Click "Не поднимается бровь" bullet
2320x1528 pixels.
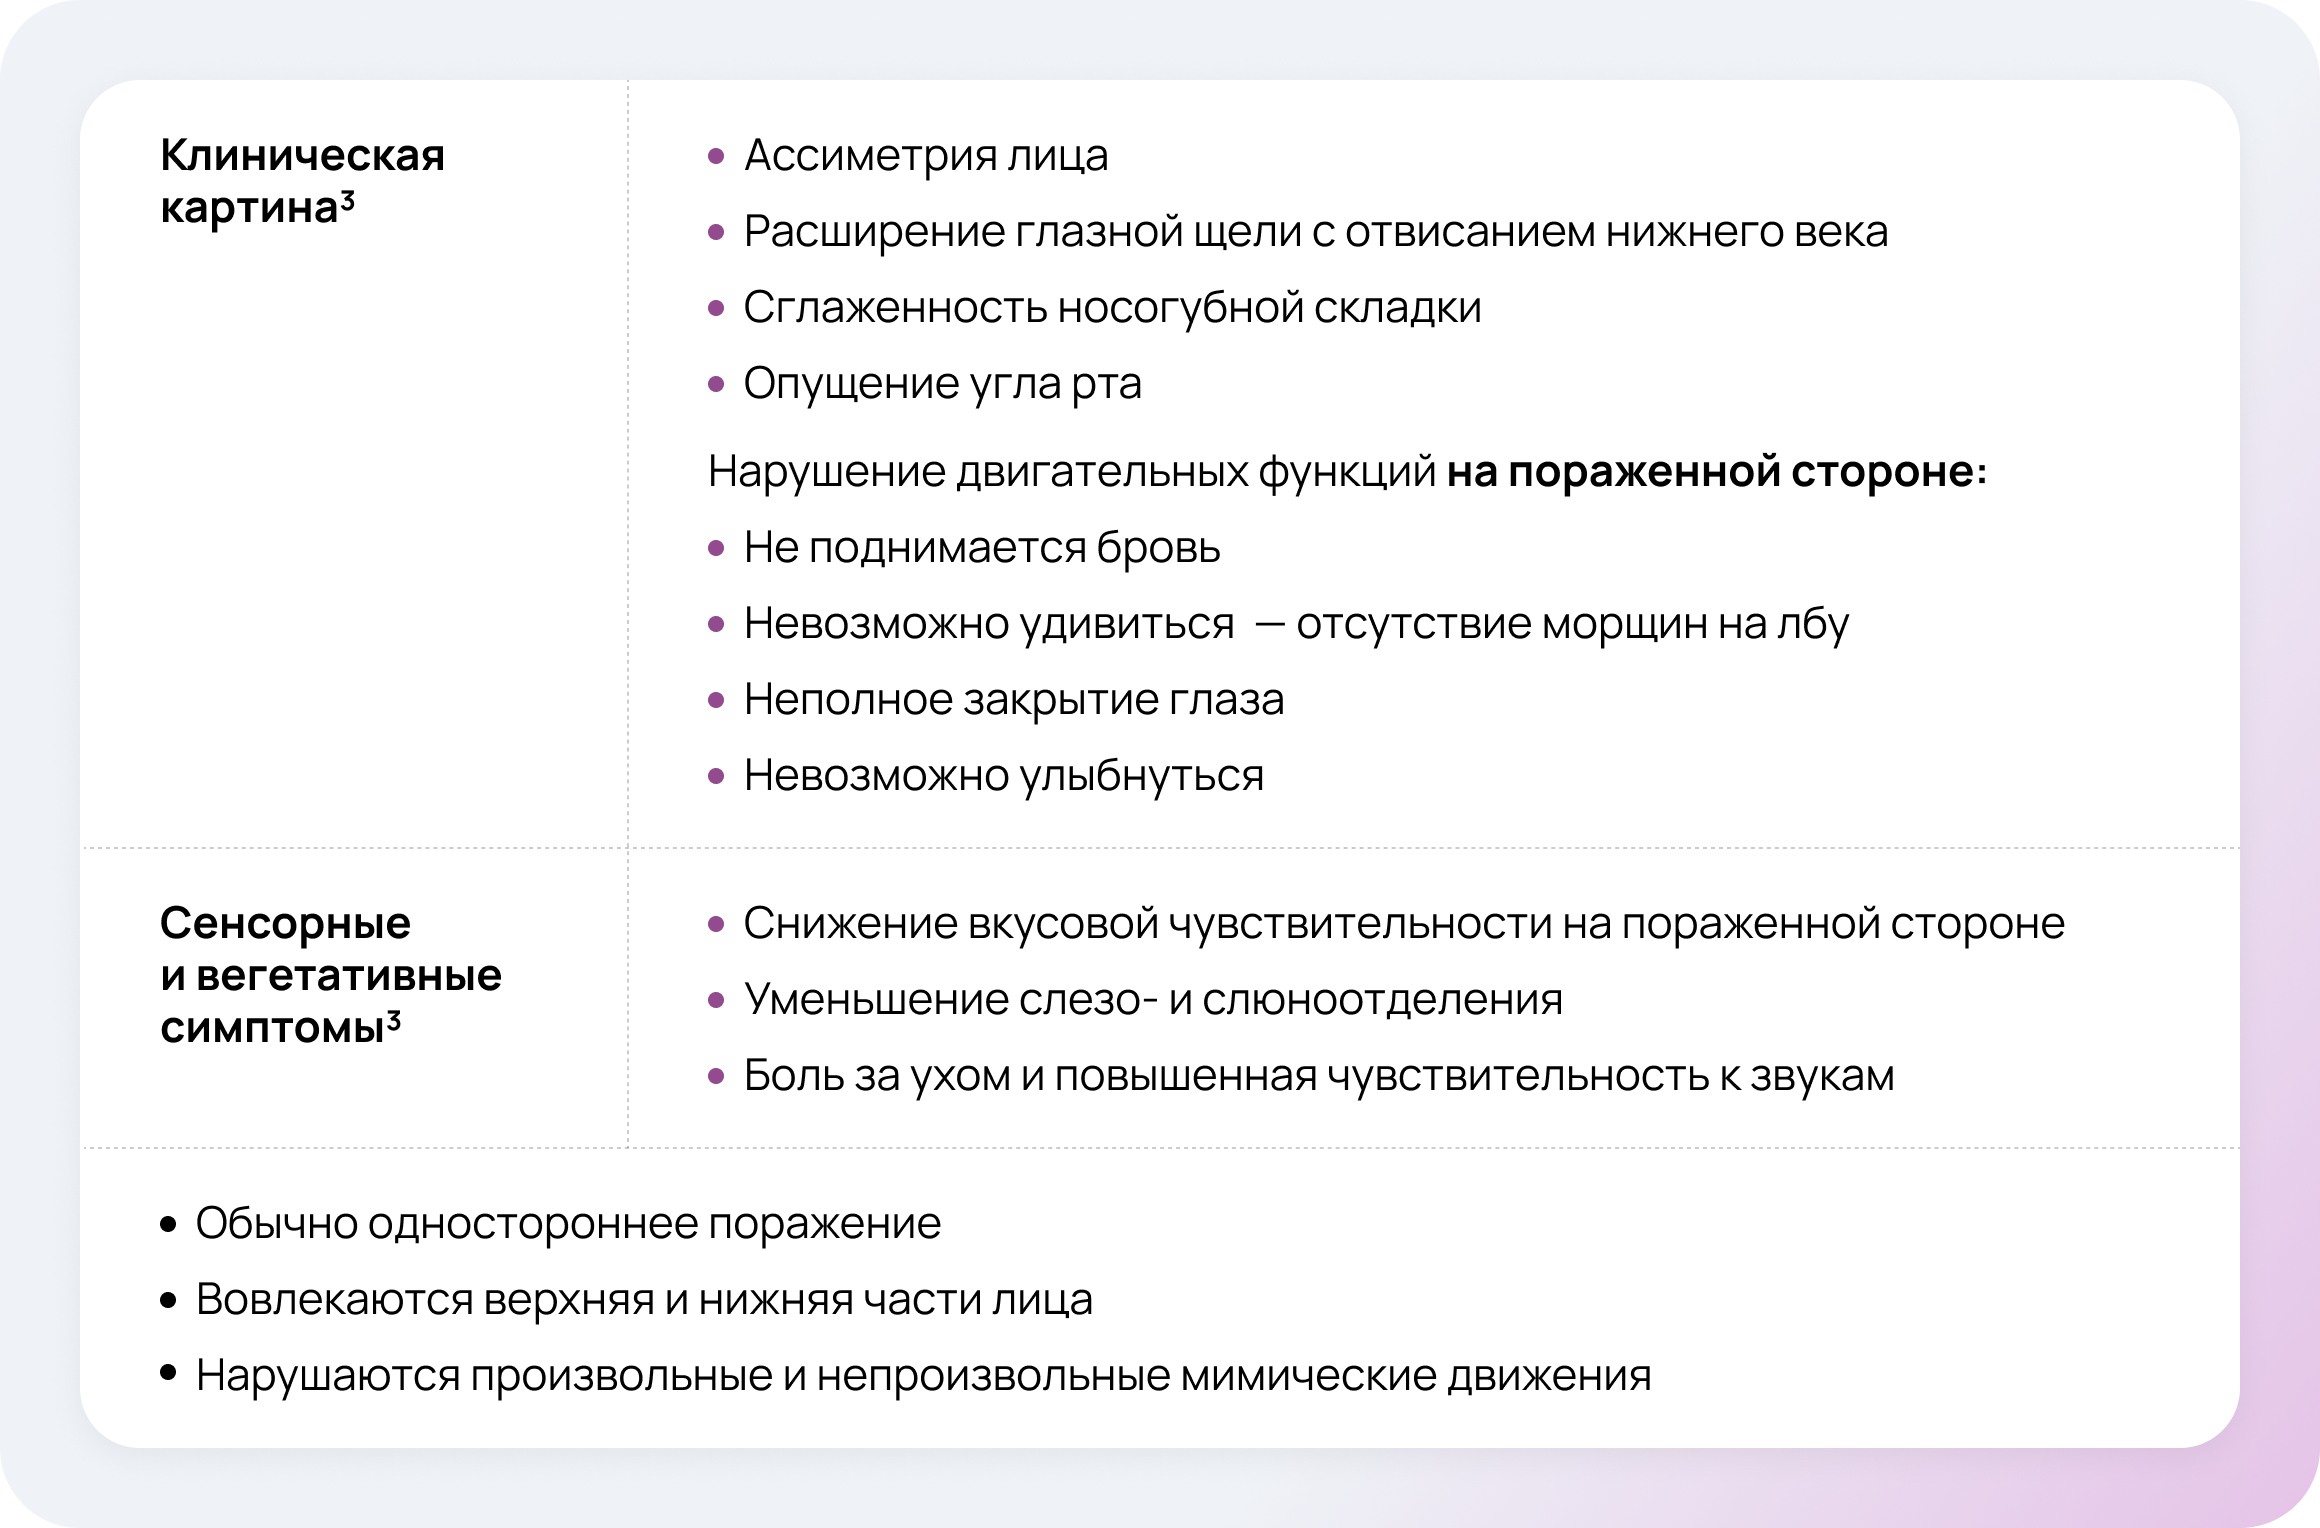click(x=981, y=548)
